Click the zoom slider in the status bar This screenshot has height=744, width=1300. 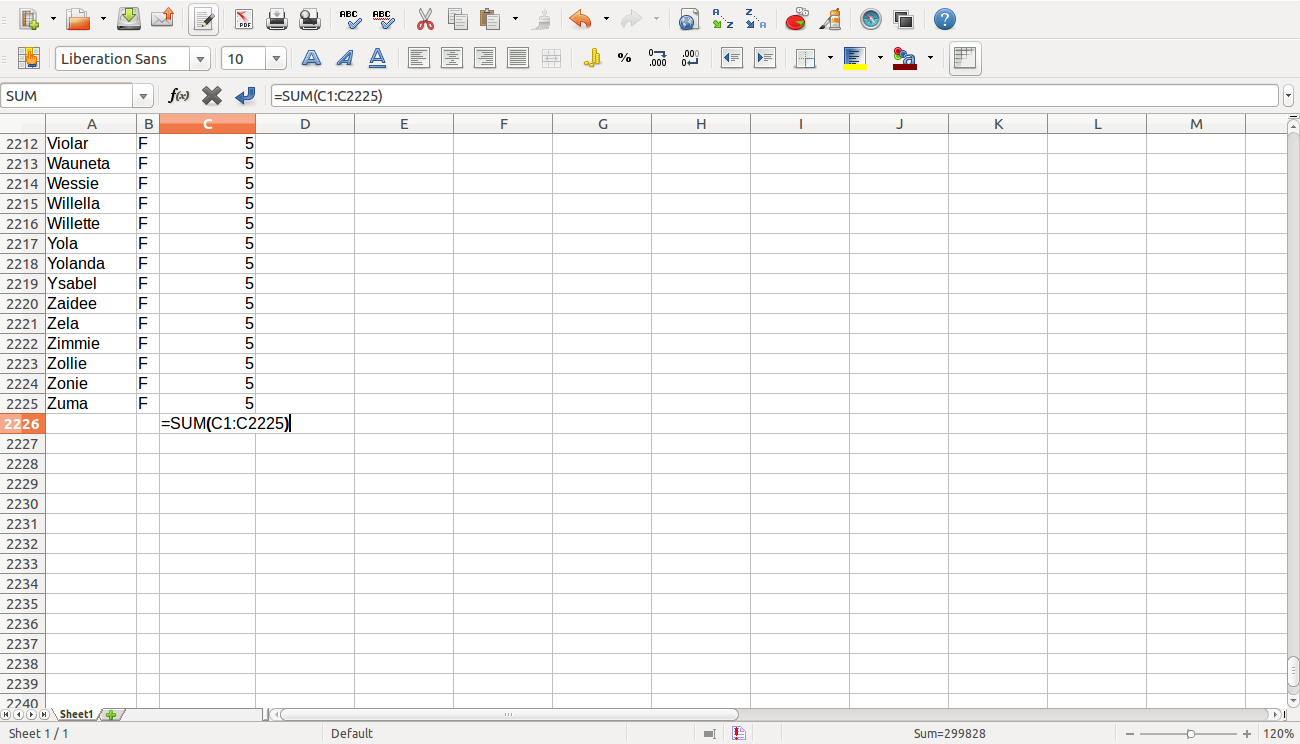tap(1190, 734)
